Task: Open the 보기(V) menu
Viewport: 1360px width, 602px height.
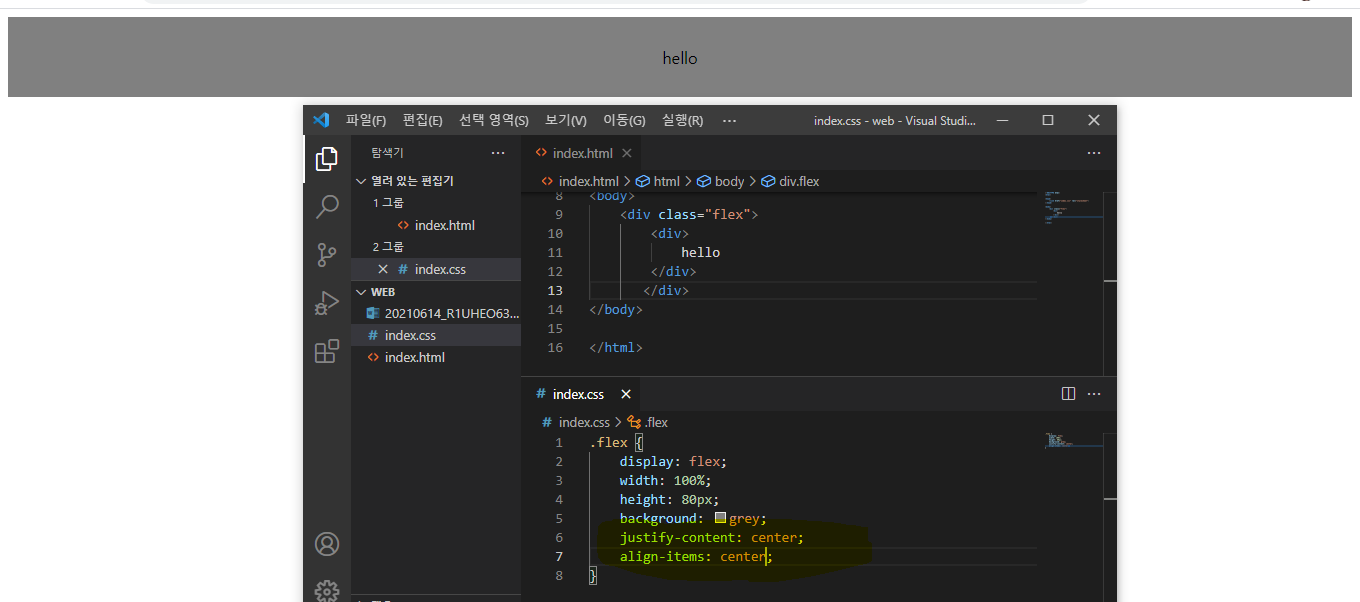Action: tap(566, 120)
